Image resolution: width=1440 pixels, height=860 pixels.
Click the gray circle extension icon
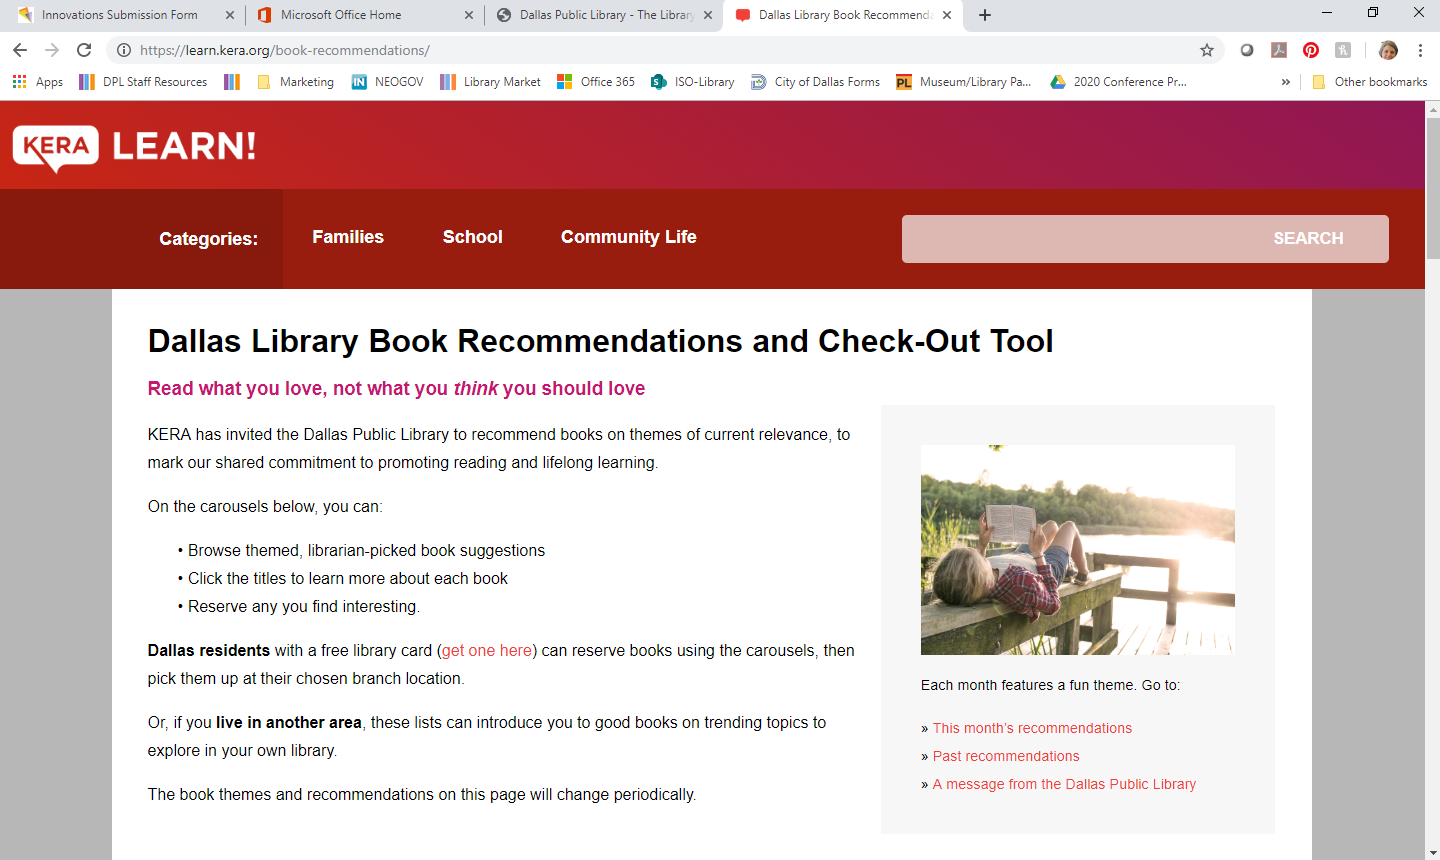[x=1247, y=50]
